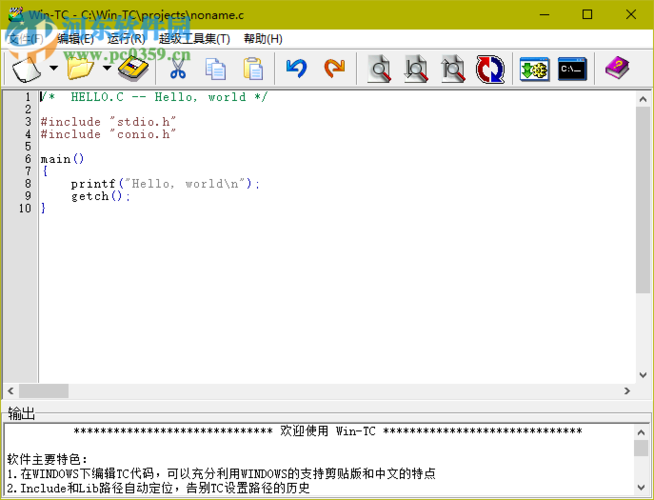654x500 pixels.
Task: Click the Replace red-blue arrows icon
Action: tap(490, 69)
